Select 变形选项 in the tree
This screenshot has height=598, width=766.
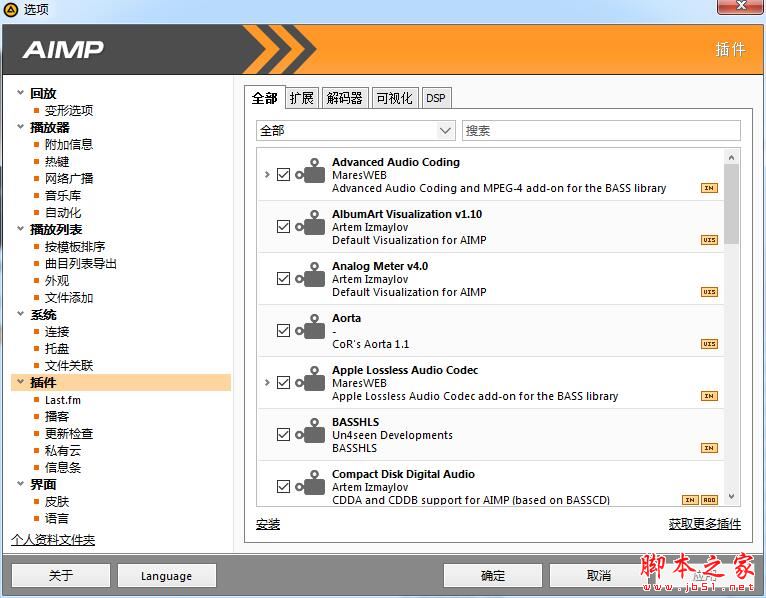click(69, 110)
